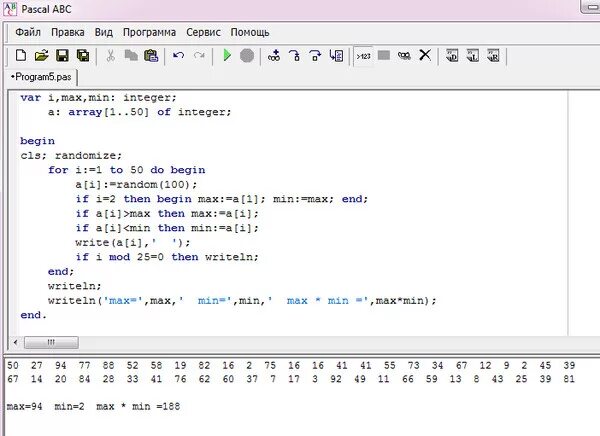This screenshot has height=436, width=600.
Task: Click the 'if a[i]>max then max:=a[i];' line
Action: (x=167, y=214)
